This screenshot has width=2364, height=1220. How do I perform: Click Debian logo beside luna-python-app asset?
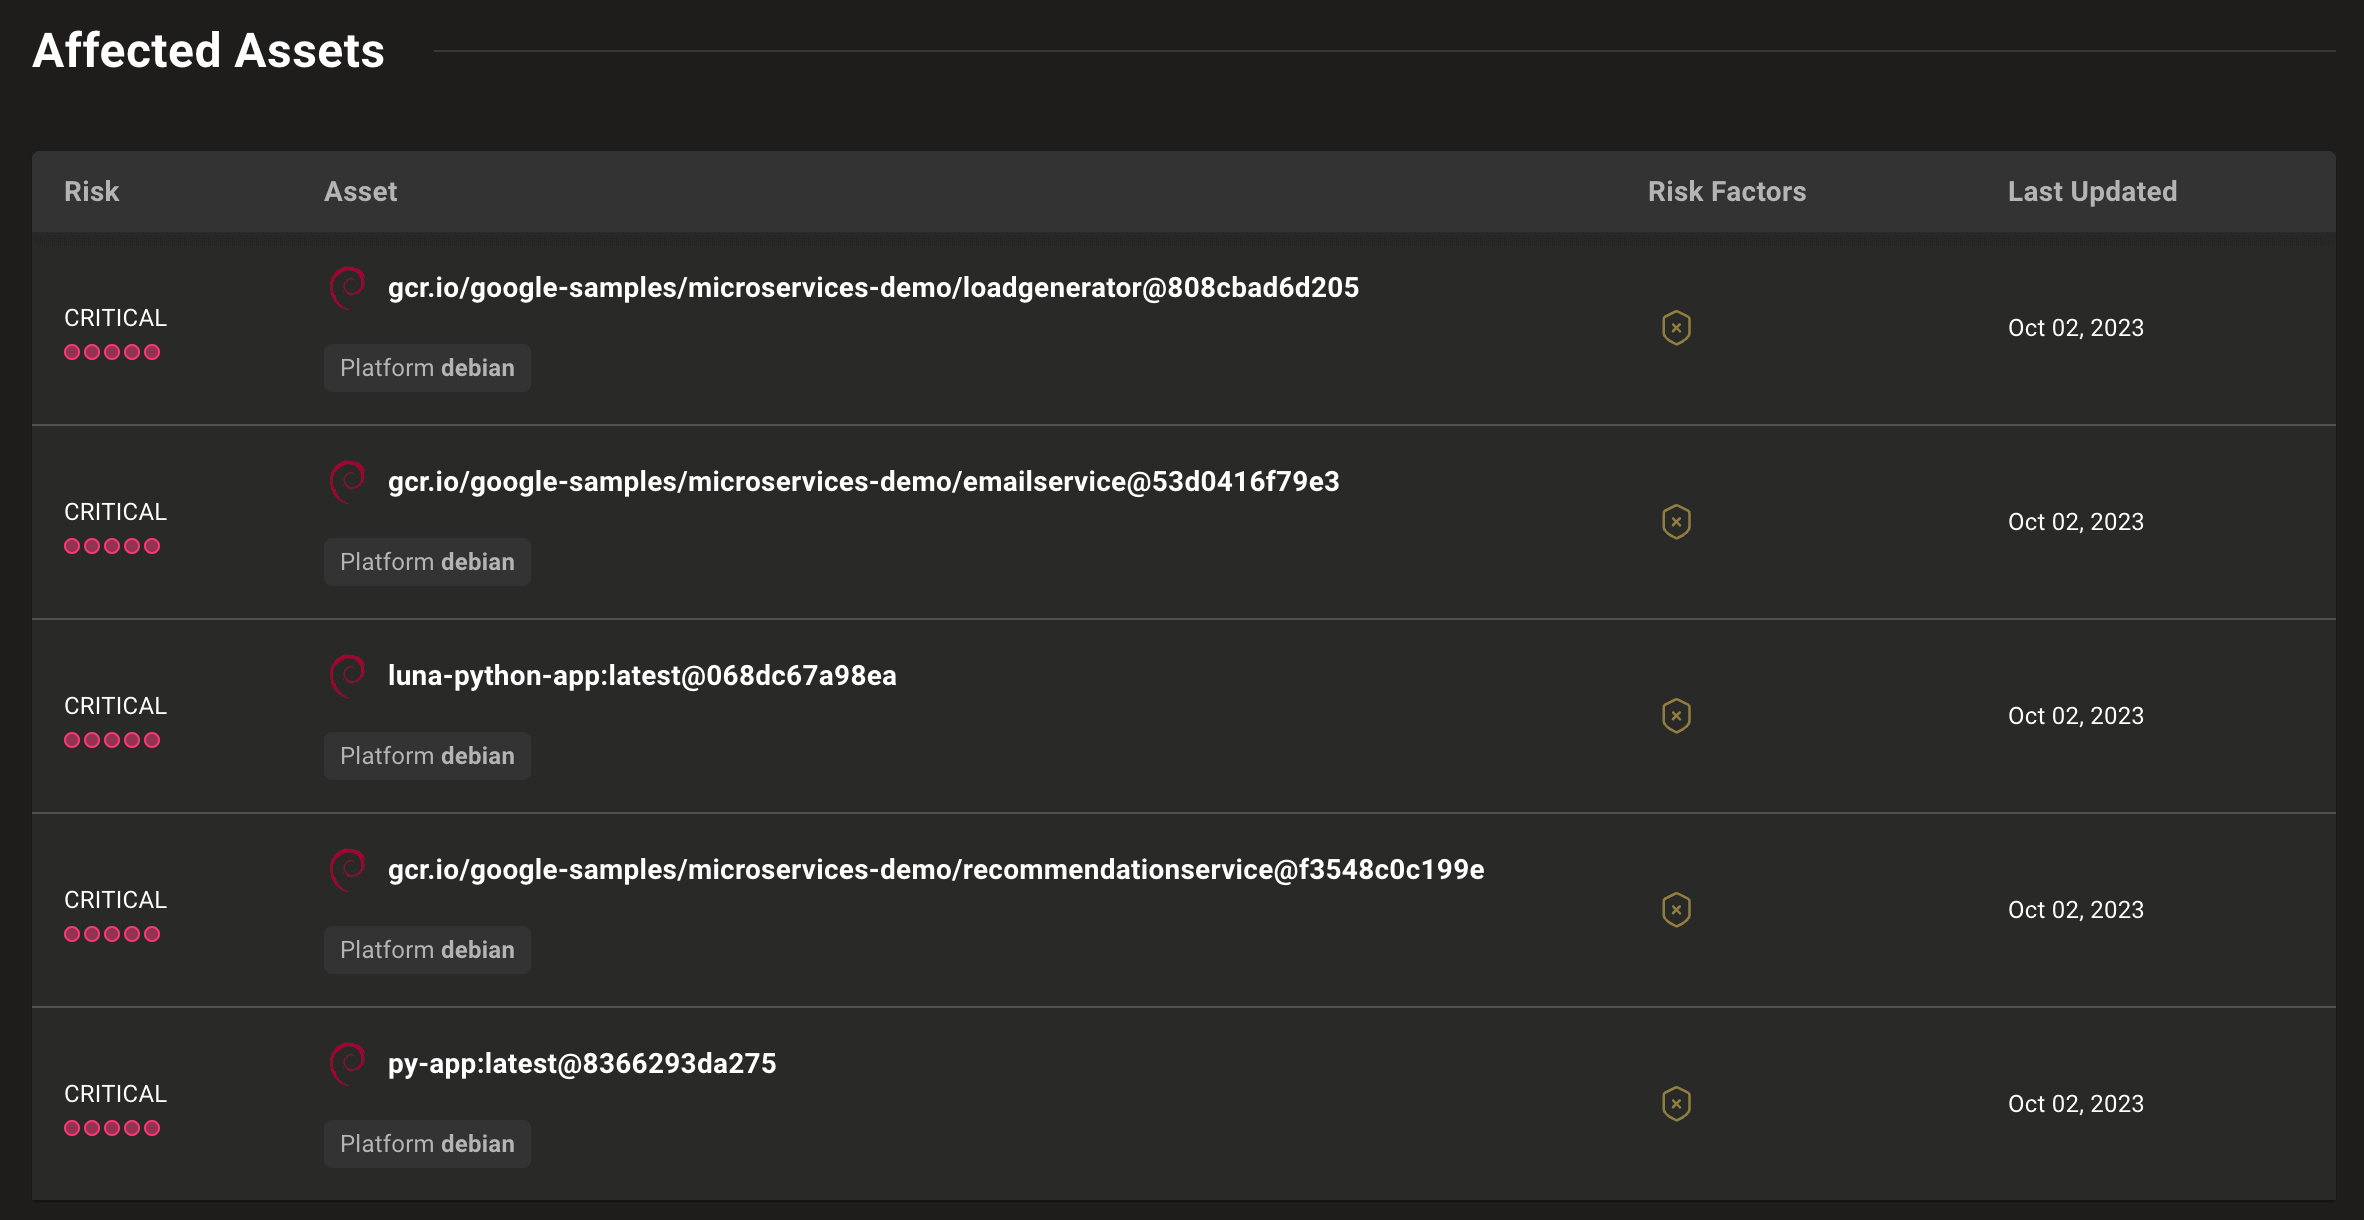tap(348, 676)
